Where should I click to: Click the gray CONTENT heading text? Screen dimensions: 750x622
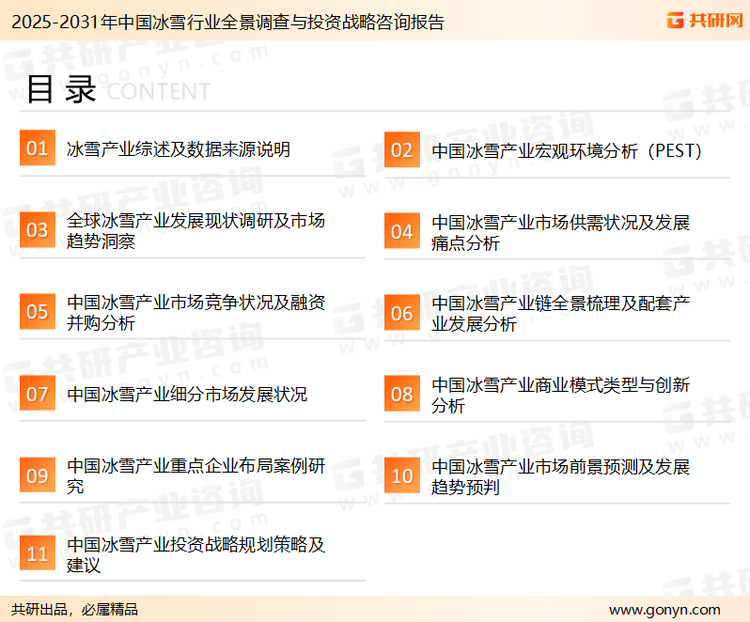click(158, 91)
